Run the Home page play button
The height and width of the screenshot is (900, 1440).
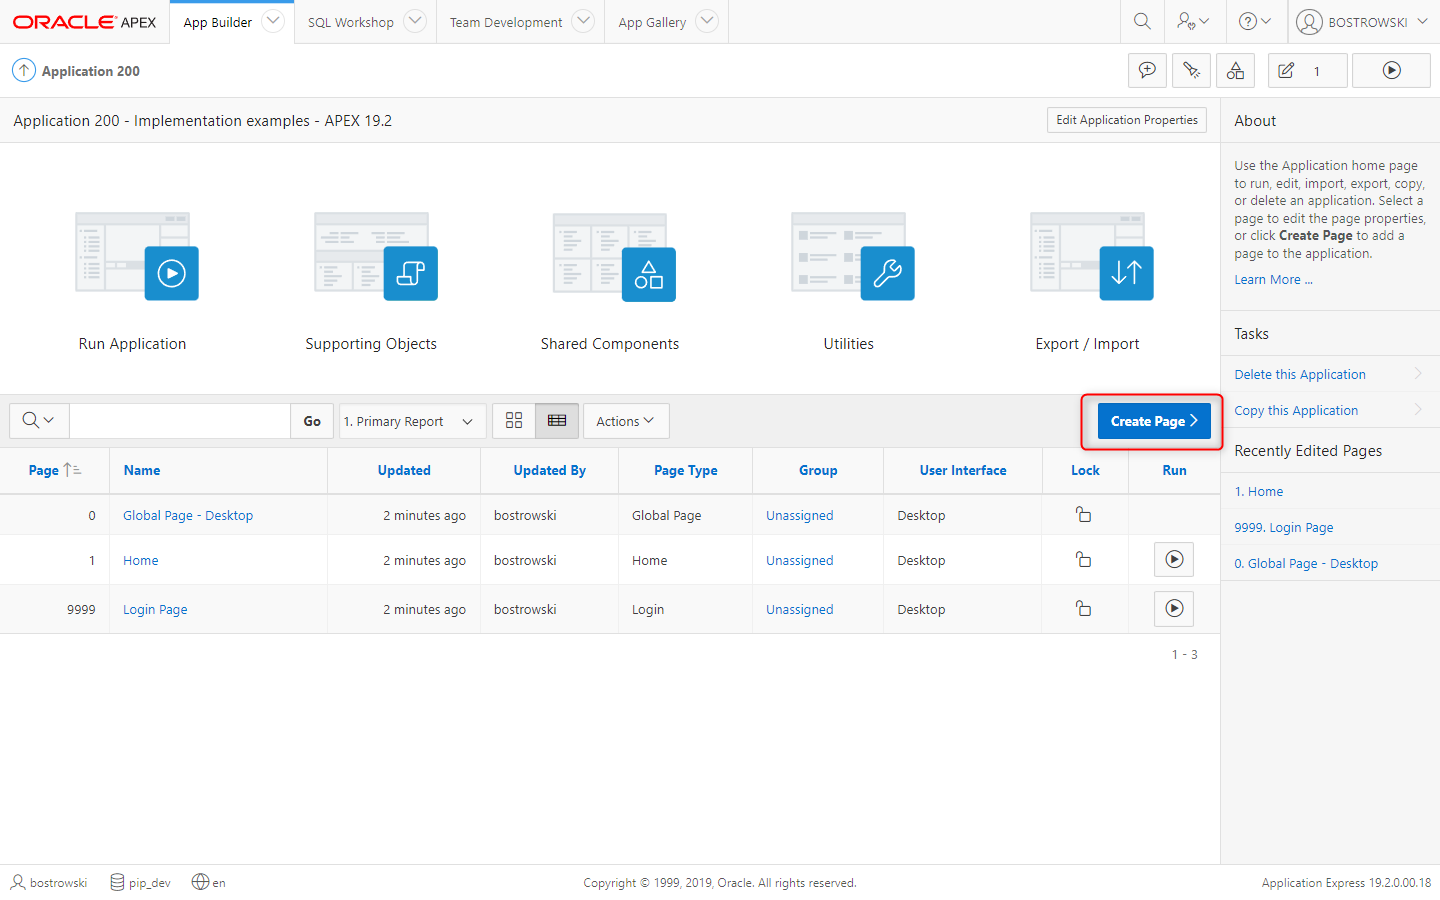click(1174, 560)
